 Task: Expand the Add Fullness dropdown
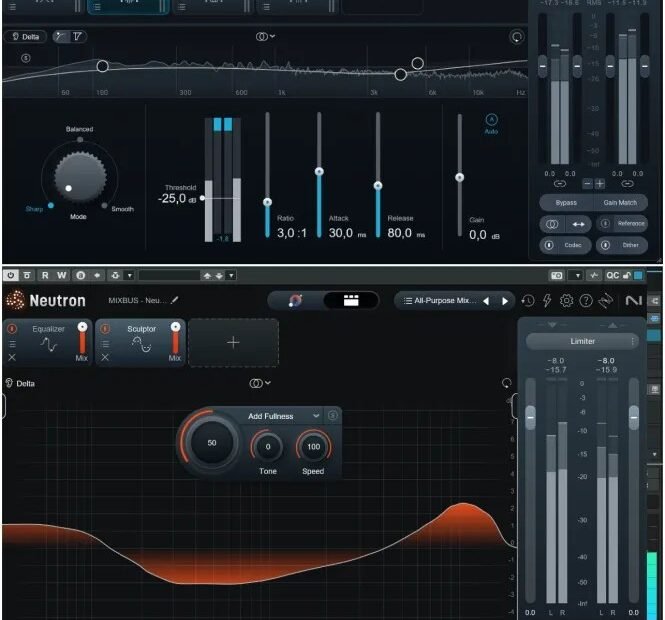point(316,416)
